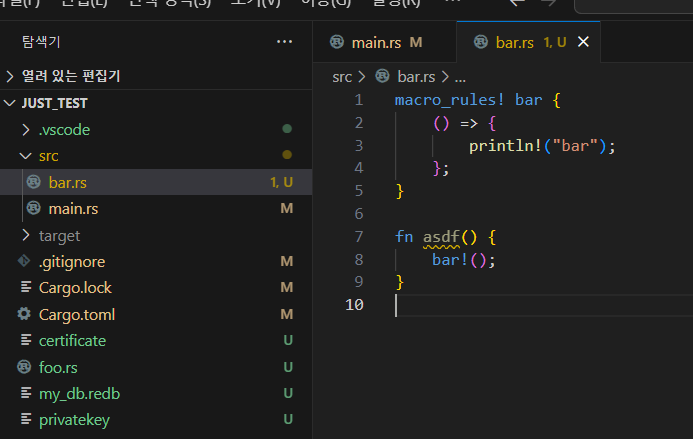This screenshot has height=439, width=693.
Task: Collapse the src folder
Action: (25, 156)
